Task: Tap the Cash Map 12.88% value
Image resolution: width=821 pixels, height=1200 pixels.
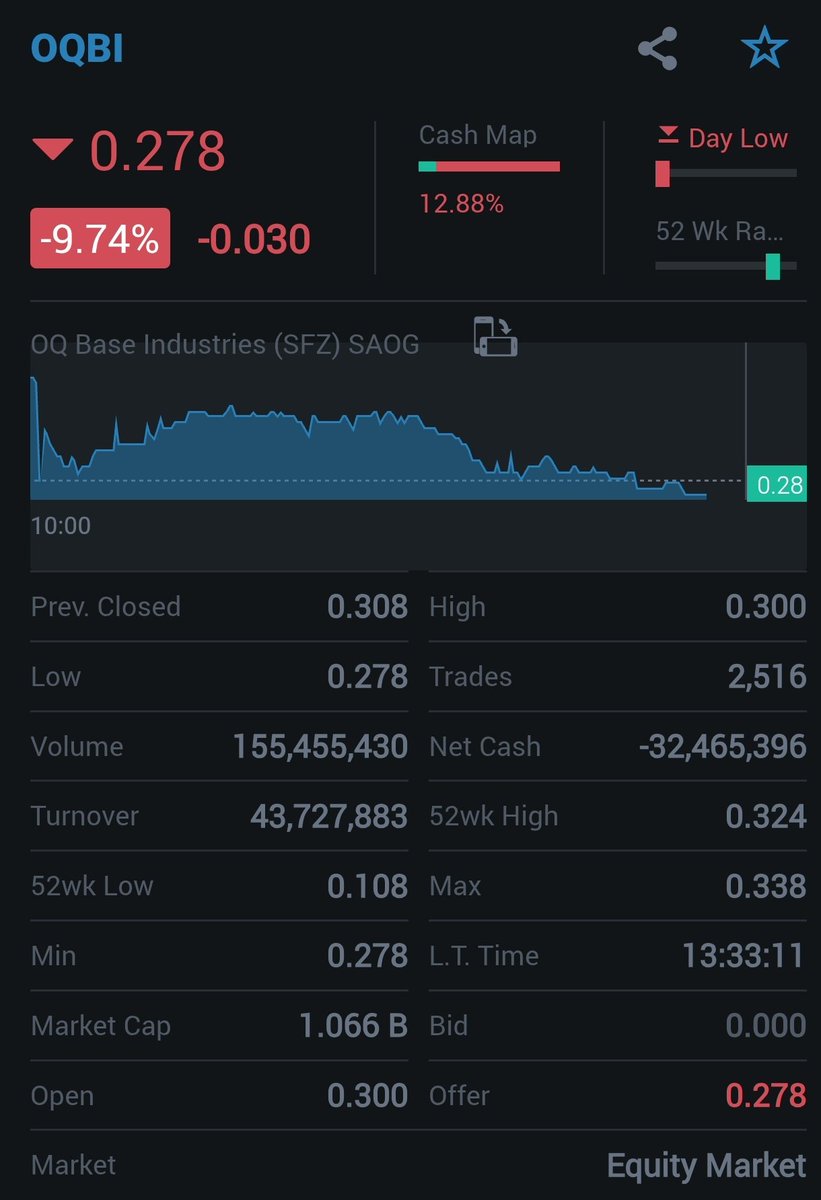Action: (461, 205)
